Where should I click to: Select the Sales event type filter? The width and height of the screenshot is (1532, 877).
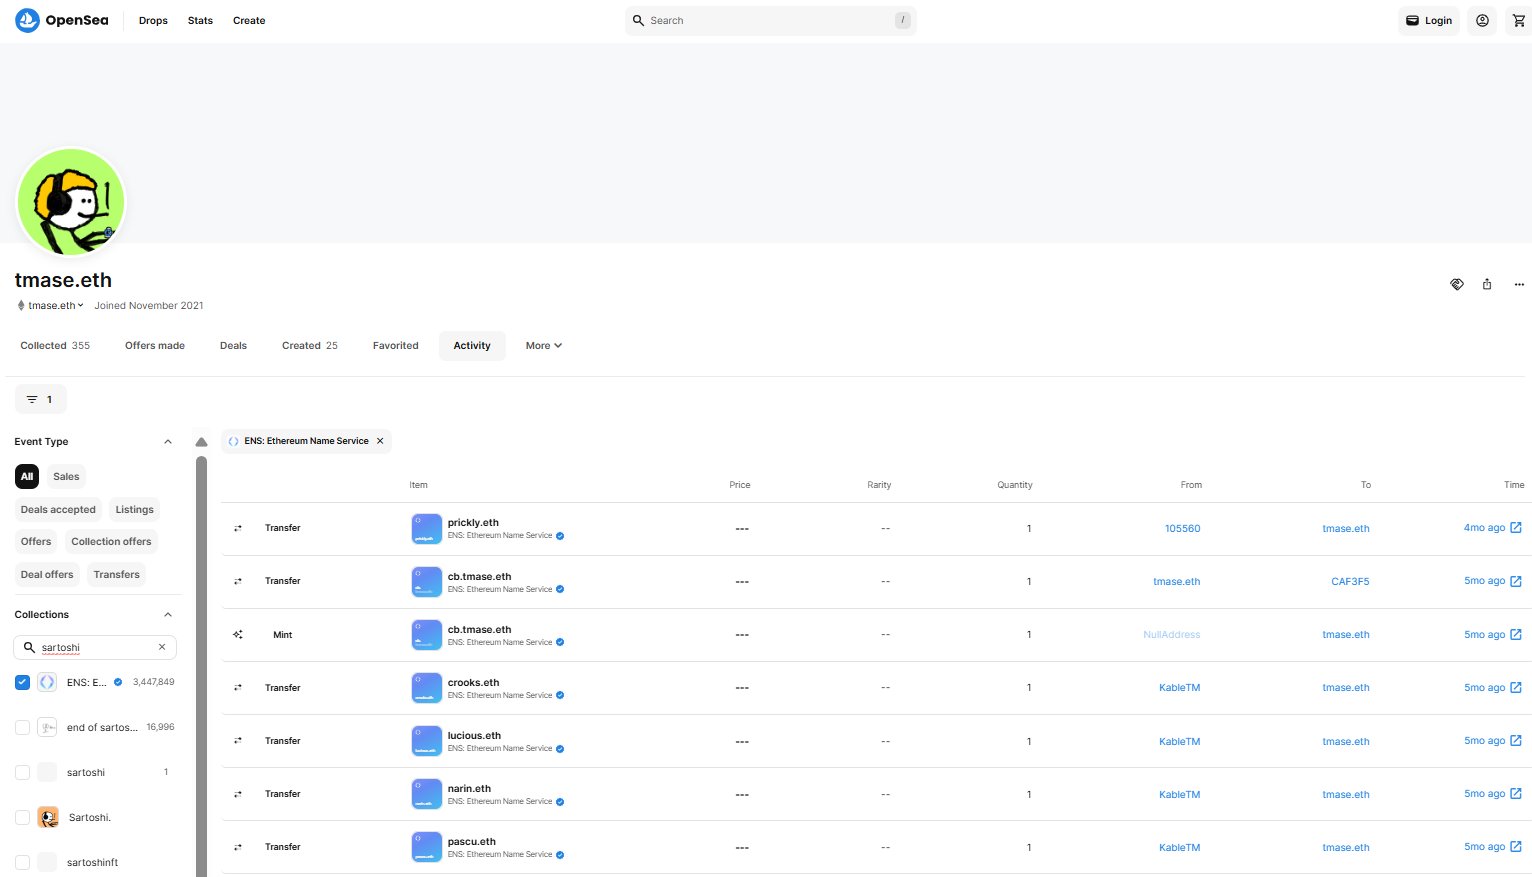pos(66,476)
